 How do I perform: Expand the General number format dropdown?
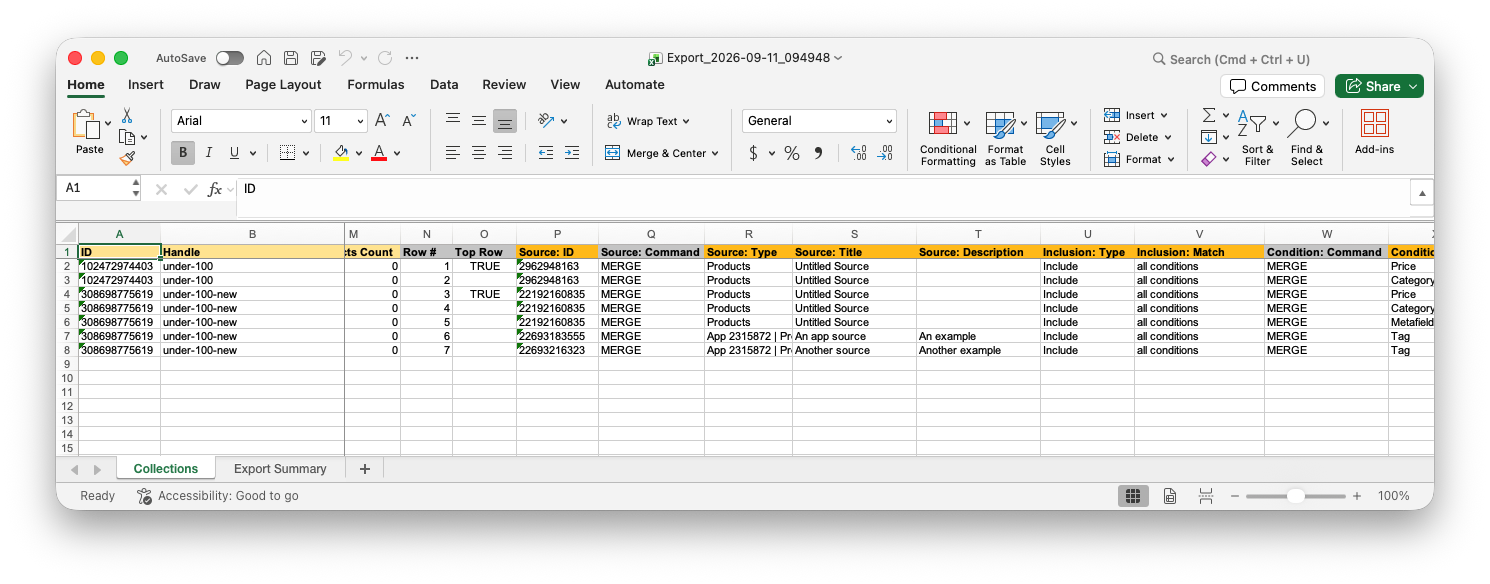(x=819, y=121)
